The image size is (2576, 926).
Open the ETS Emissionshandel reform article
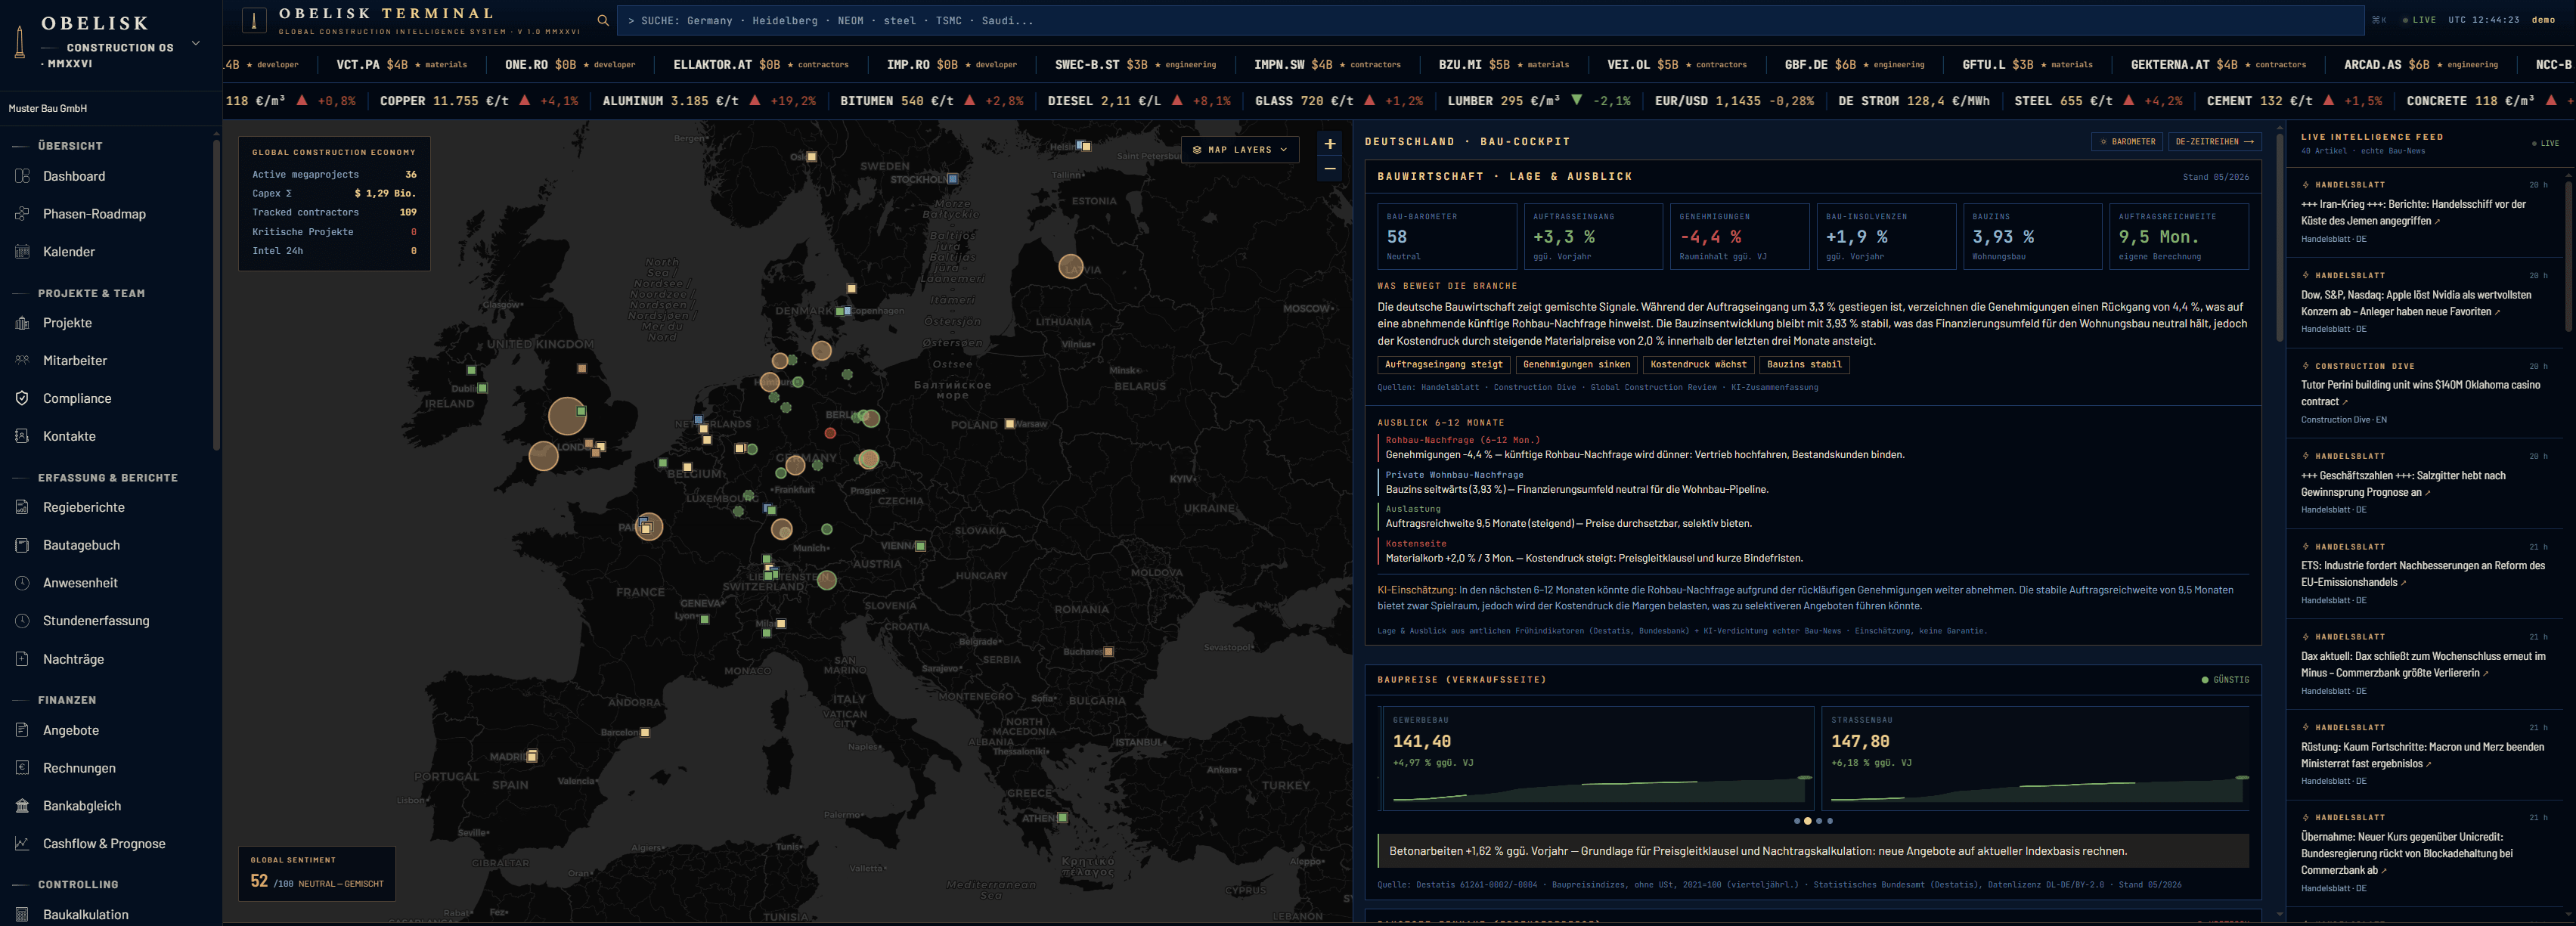point(2423,574)
